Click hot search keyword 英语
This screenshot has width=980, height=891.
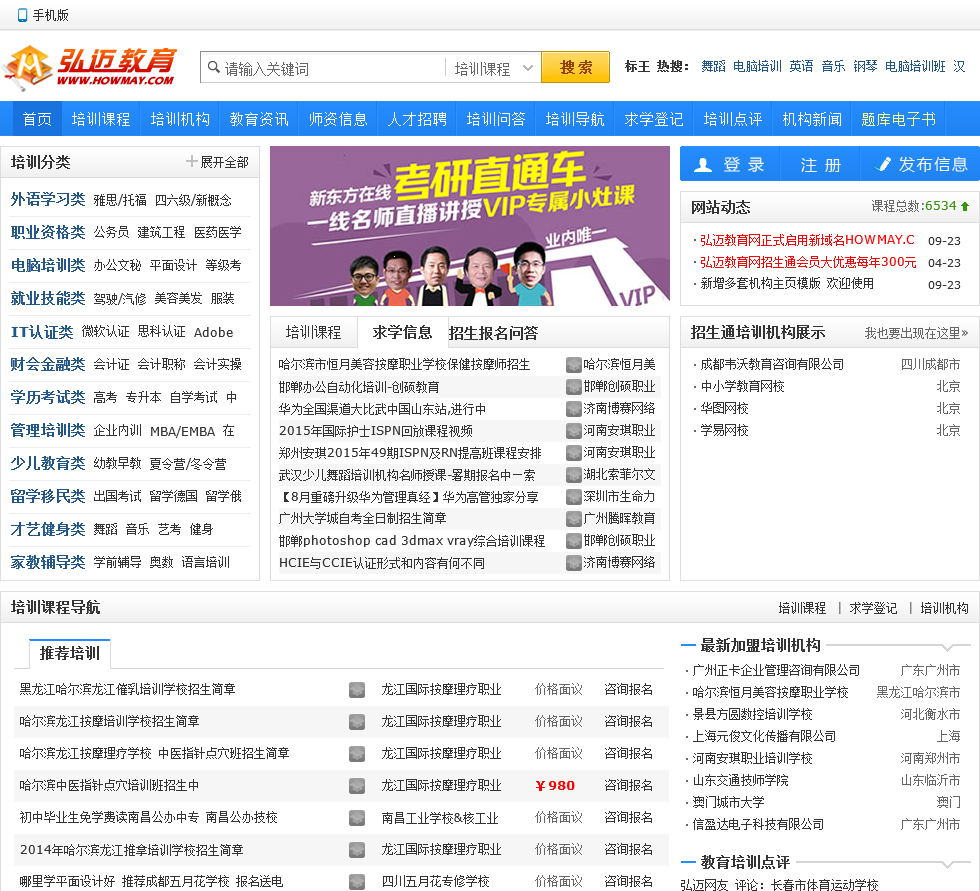pyautogui.click(x=801, y=66)
